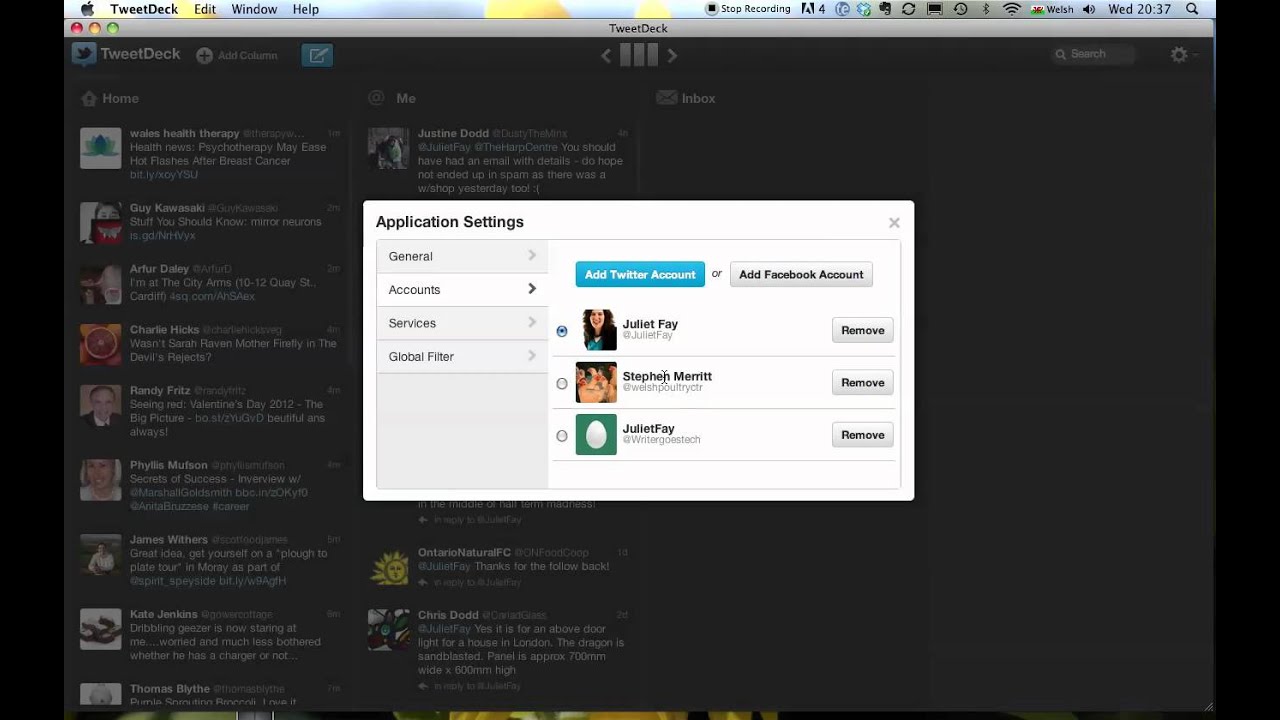Click the TweetDeck search field
Screen dimensions: 1280x720
point(1094,54)
